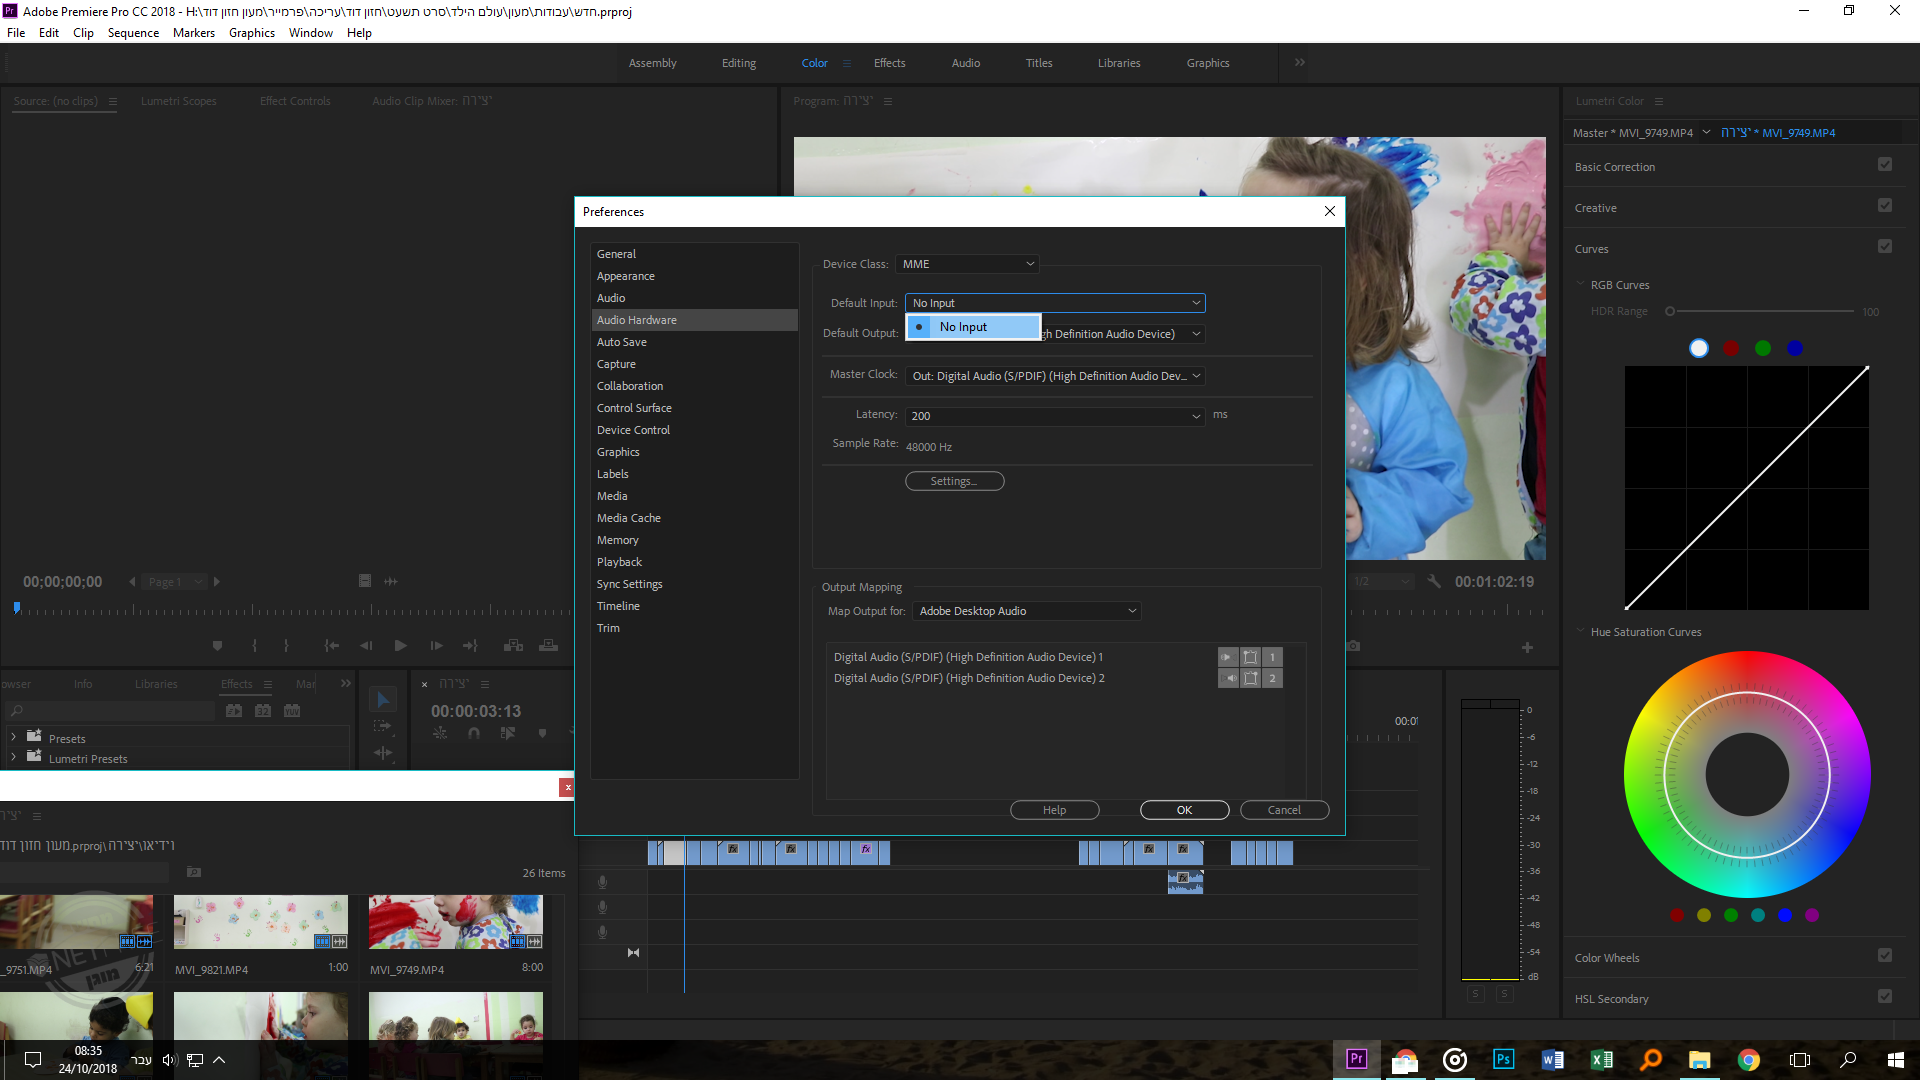Viewport: 1920px width, 1080px height.
Task: Open the Map Output for dropdown
Action: [x=1027, y=611]
